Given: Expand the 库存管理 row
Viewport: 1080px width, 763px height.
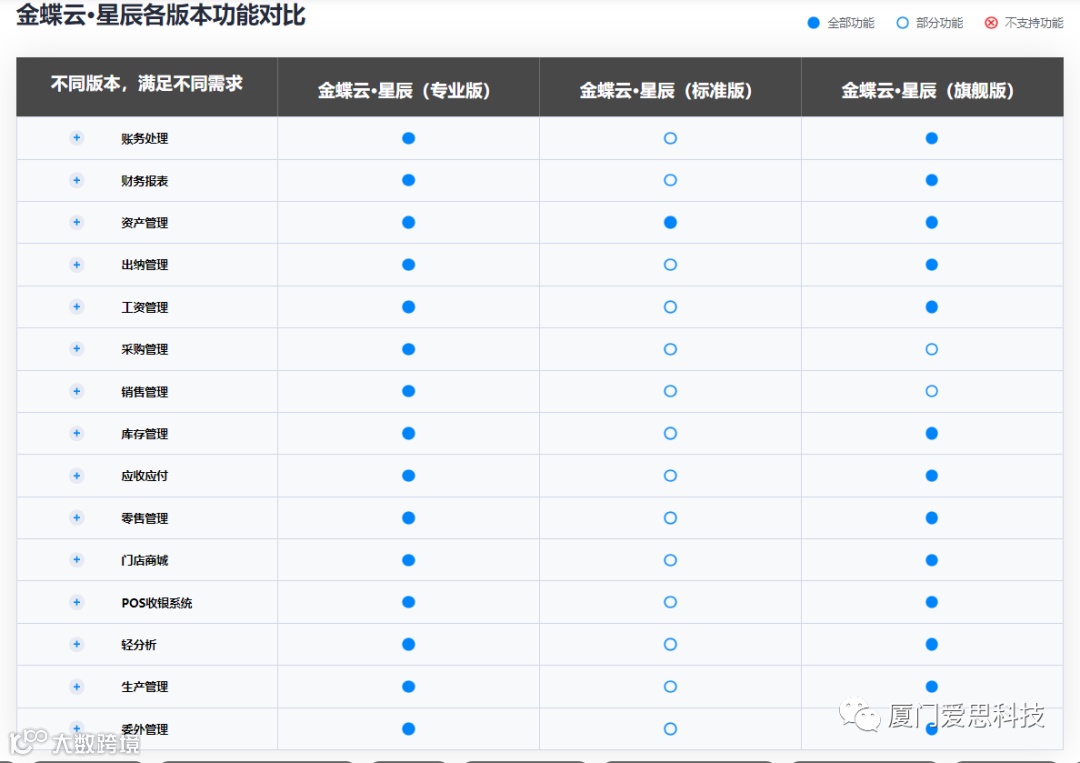Looking at the screenshot, I should tap(76, 433).
